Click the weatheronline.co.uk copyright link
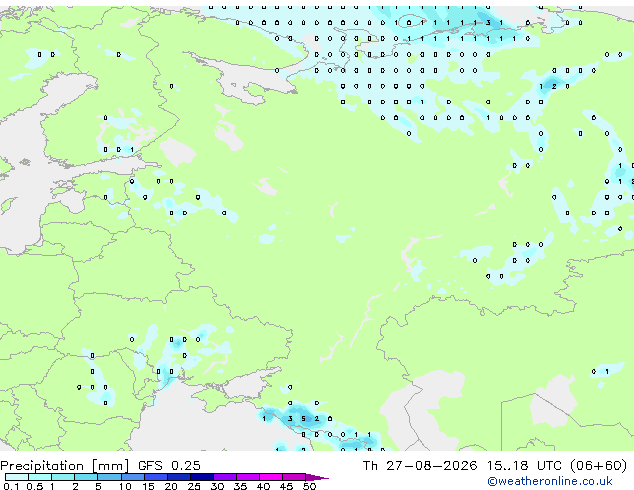The height and width of the screenshot is (490, 634). pyautogui.click(x=550, y=481)
